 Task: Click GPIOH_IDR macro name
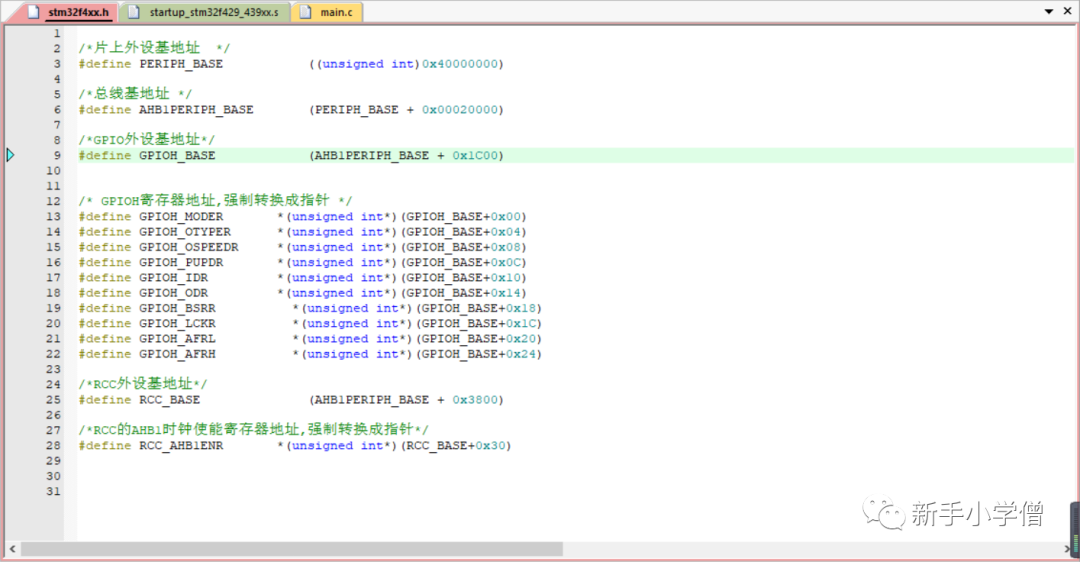174,277
